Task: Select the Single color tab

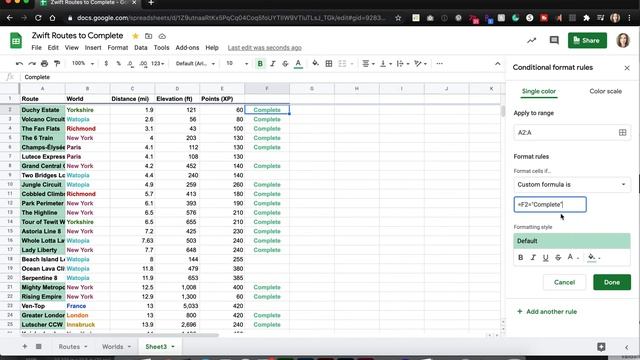Action: click(x=539, y=91)
